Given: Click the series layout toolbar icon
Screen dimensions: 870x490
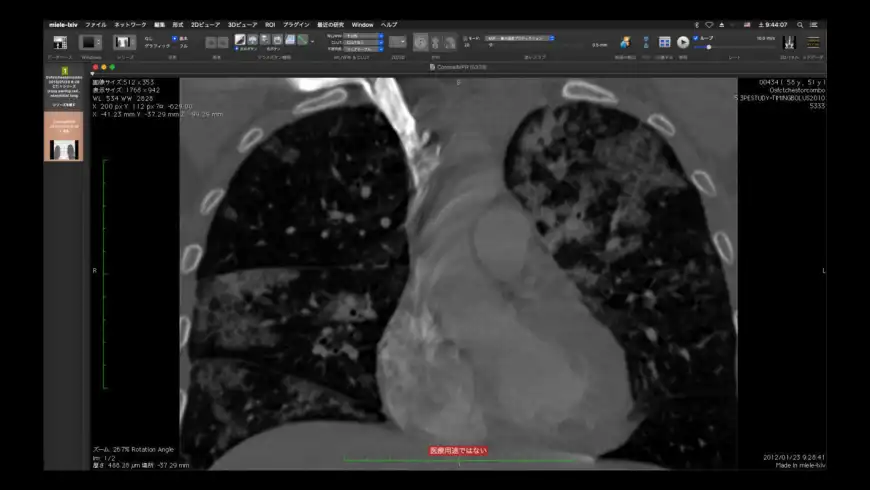Looking at the screenshot, I should 125,42.
